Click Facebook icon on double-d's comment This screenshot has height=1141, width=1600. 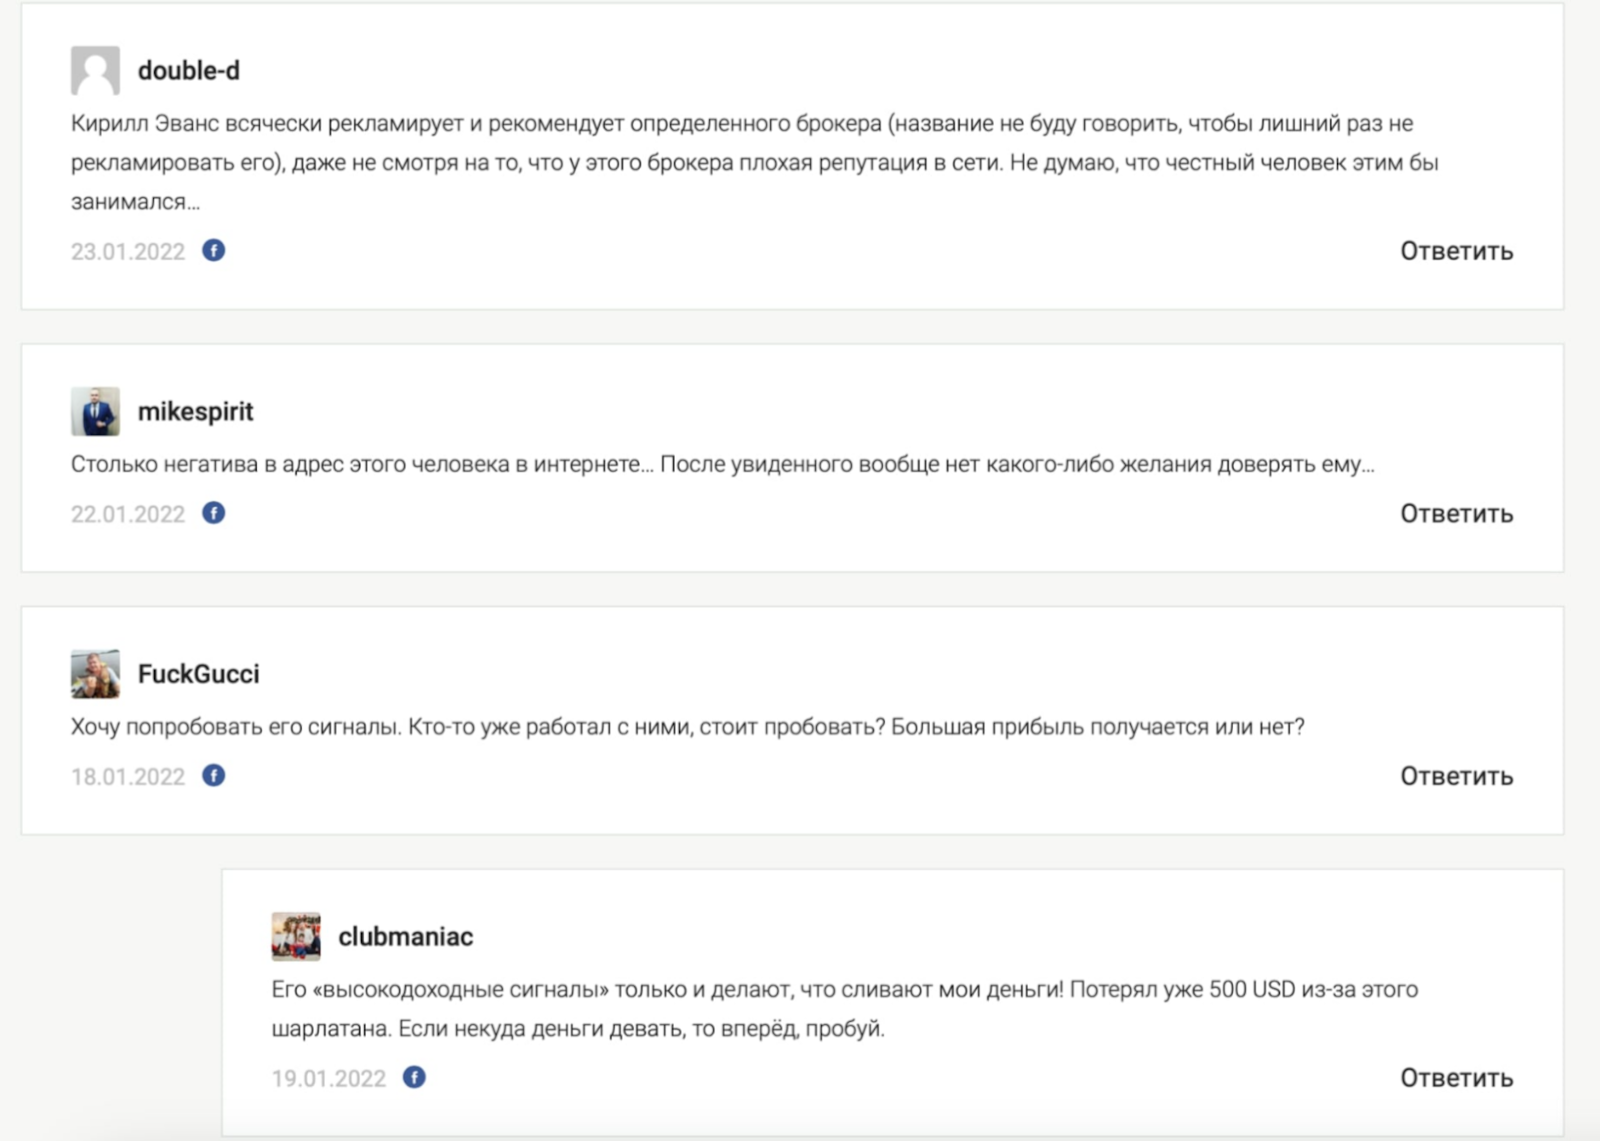point(213,250)
